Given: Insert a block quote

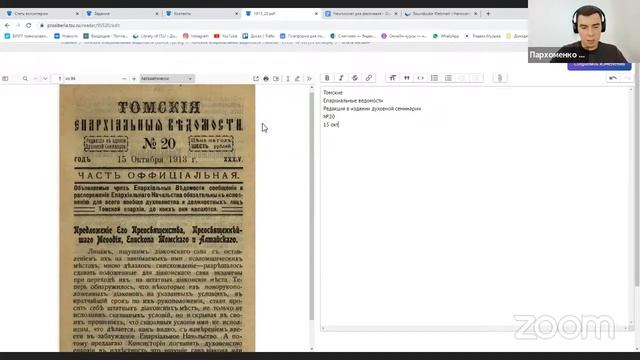Looking at the screenshot, I should (407, 78).
